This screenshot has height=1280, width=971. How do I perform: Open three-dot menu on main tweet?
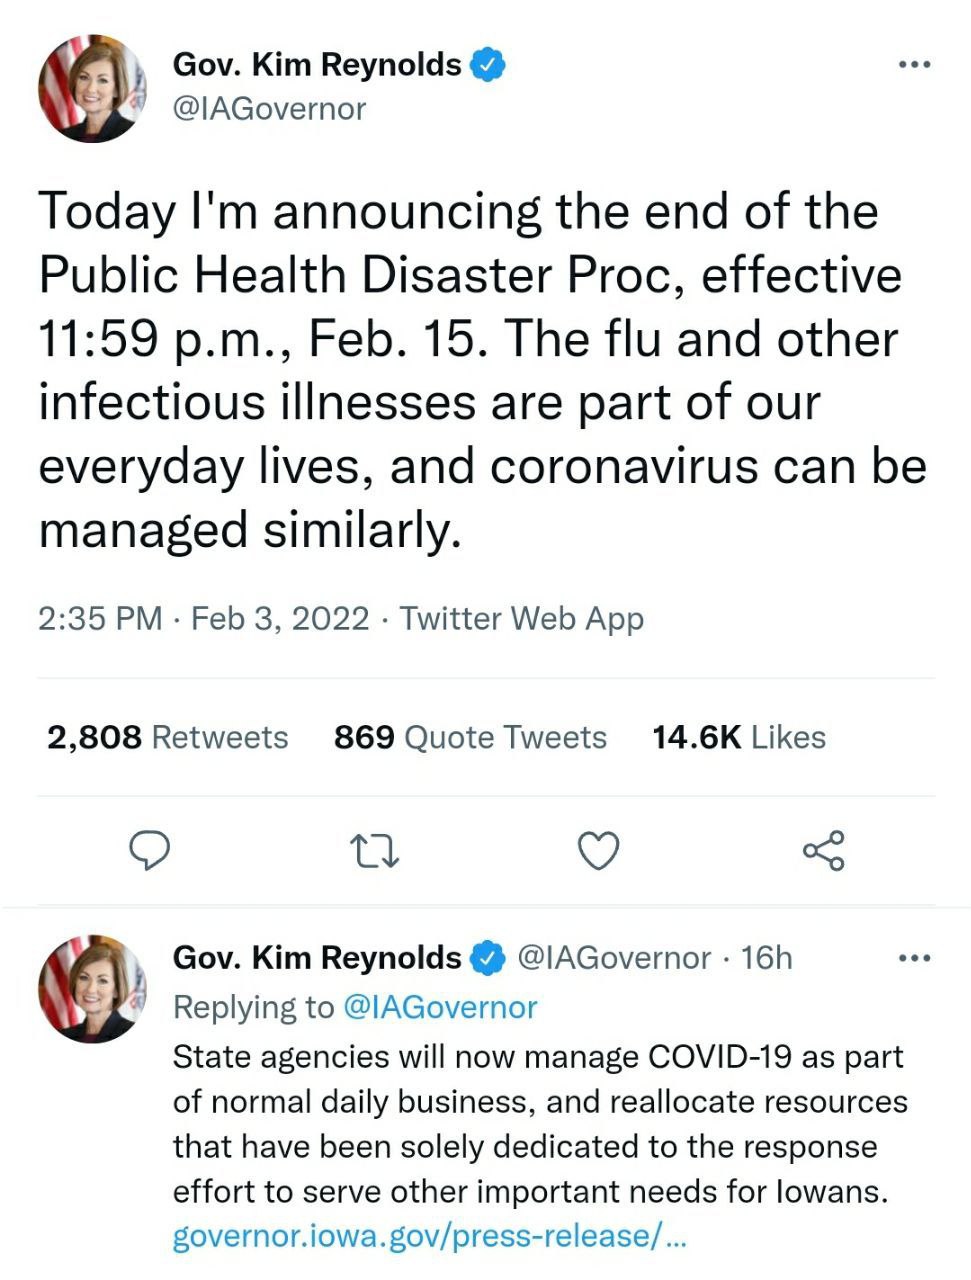click(x=914, y=65)
